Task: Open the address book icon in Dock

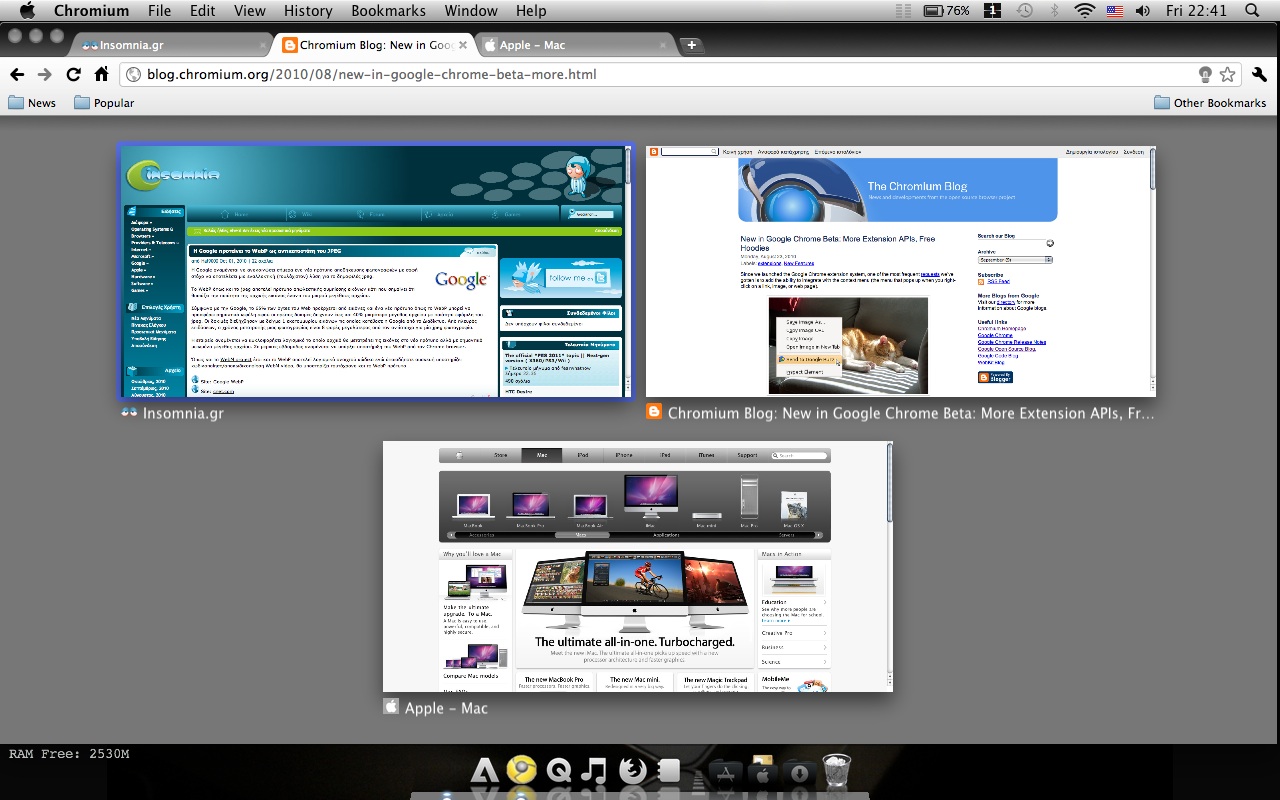Action: [x=669, y=770]
